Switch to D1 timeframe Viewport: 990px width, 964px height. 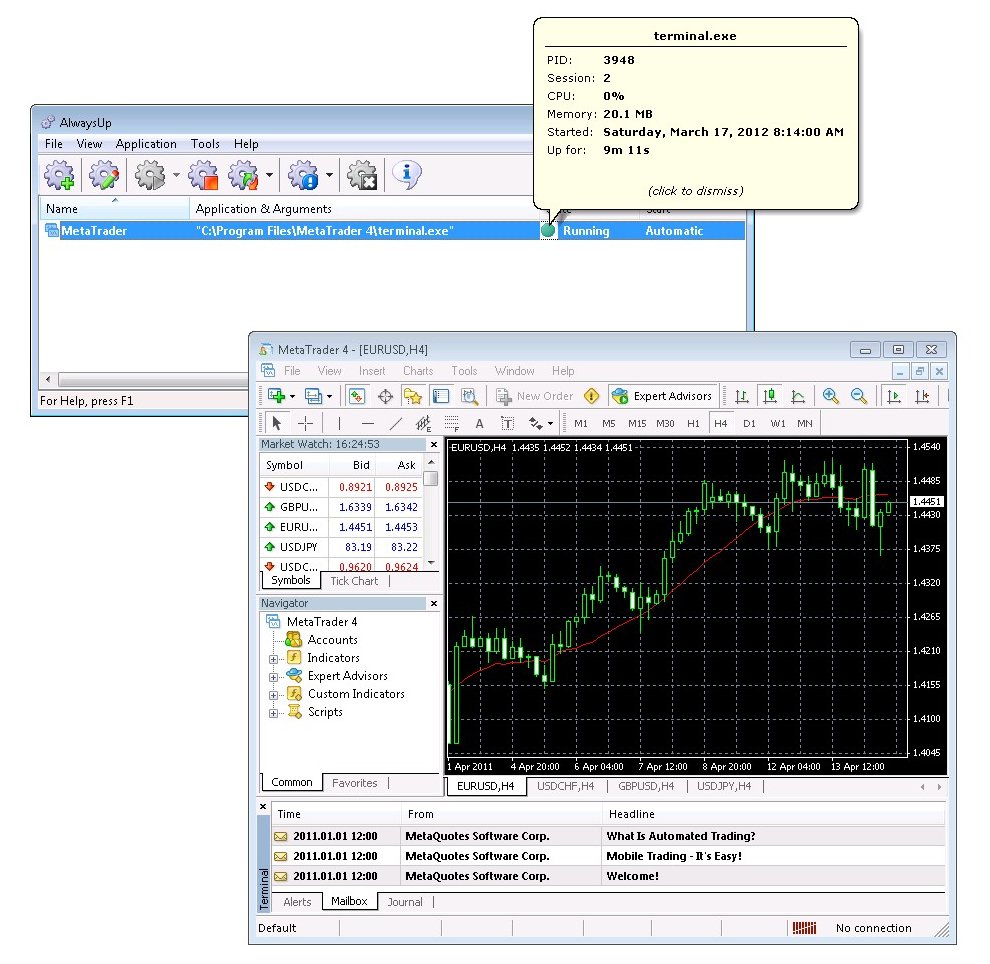click(x=749, y=424)
